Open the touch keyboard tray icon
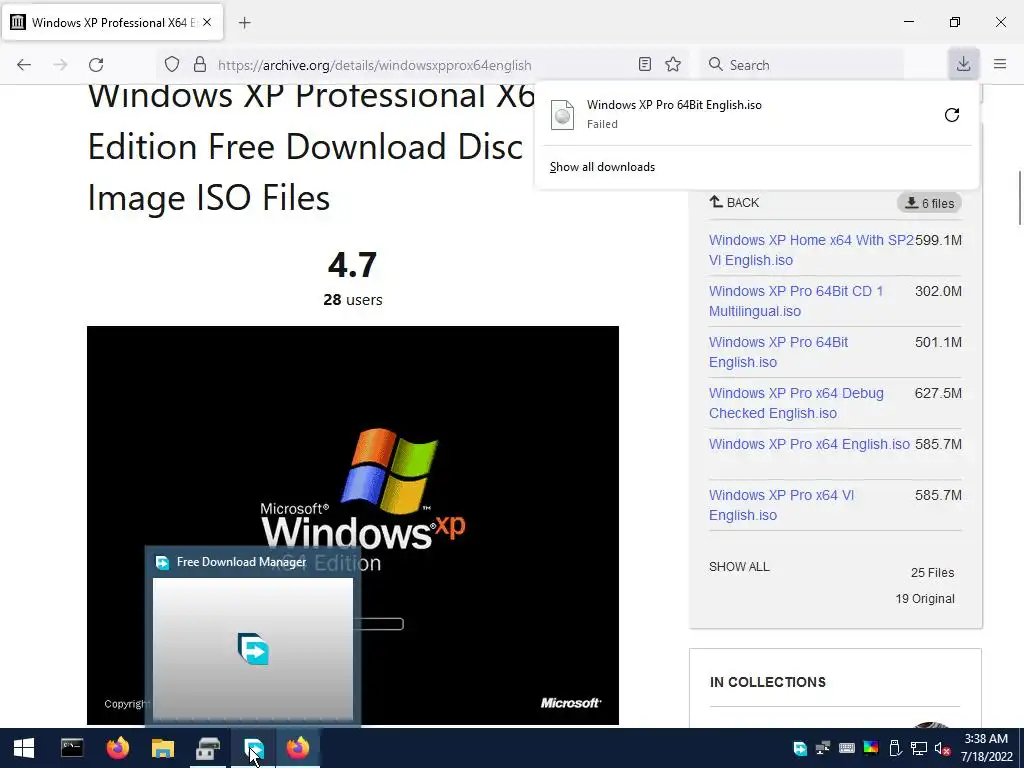 [846, 748]
